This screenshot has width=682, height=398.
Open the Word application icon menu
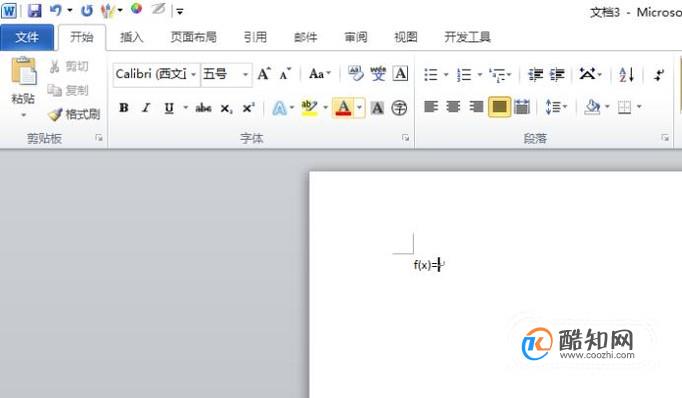coord(9,10)
